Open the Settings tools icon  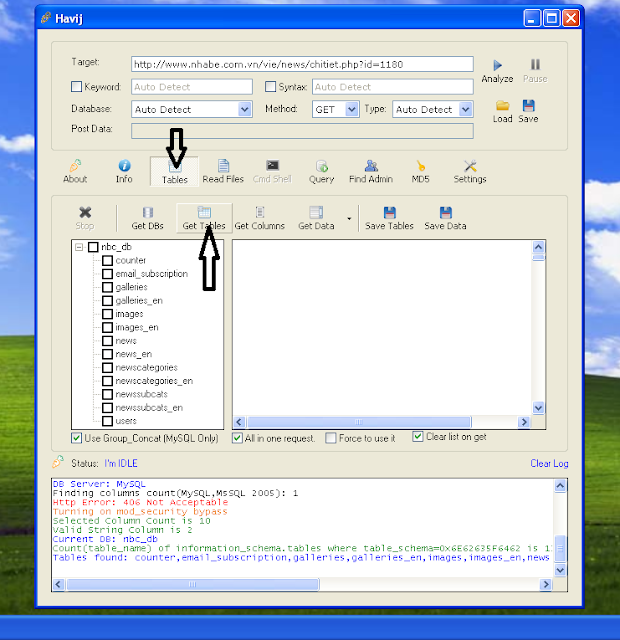470,166
